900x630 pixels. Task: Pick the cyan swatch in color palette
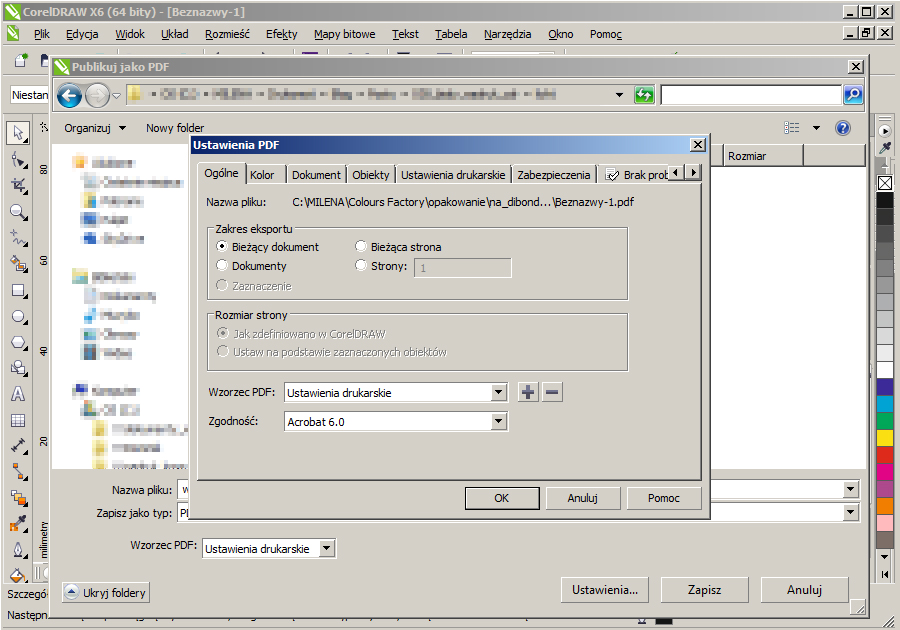(885, 404)
